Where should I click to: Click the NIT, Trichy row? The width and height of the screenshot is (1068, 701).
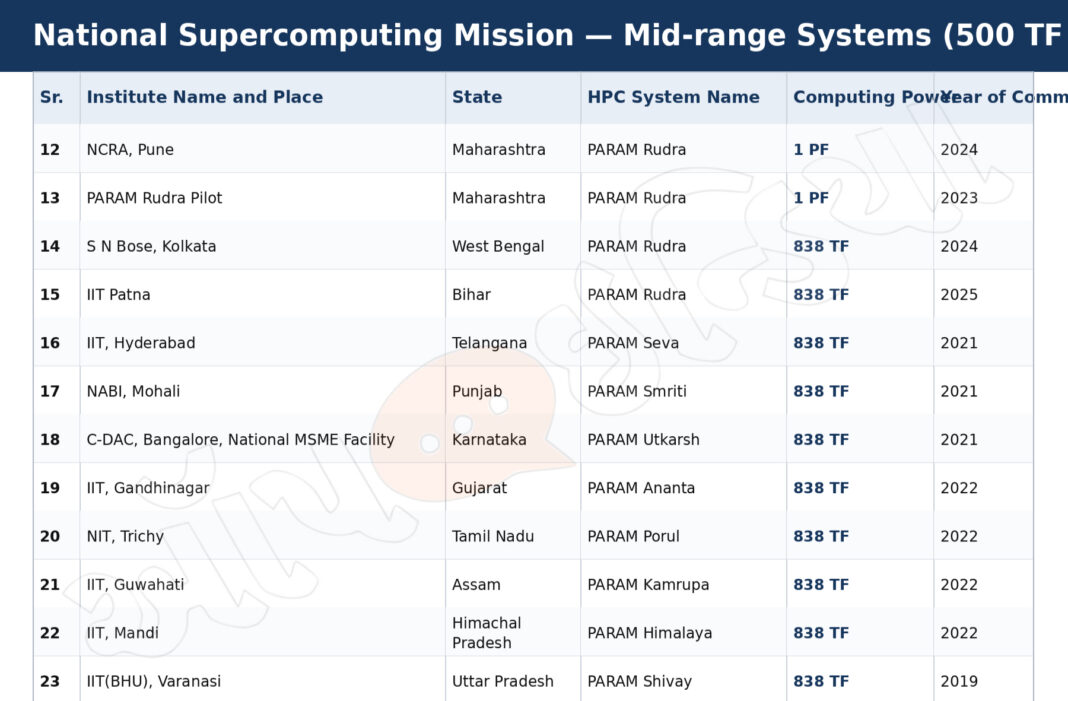[533, 536]
